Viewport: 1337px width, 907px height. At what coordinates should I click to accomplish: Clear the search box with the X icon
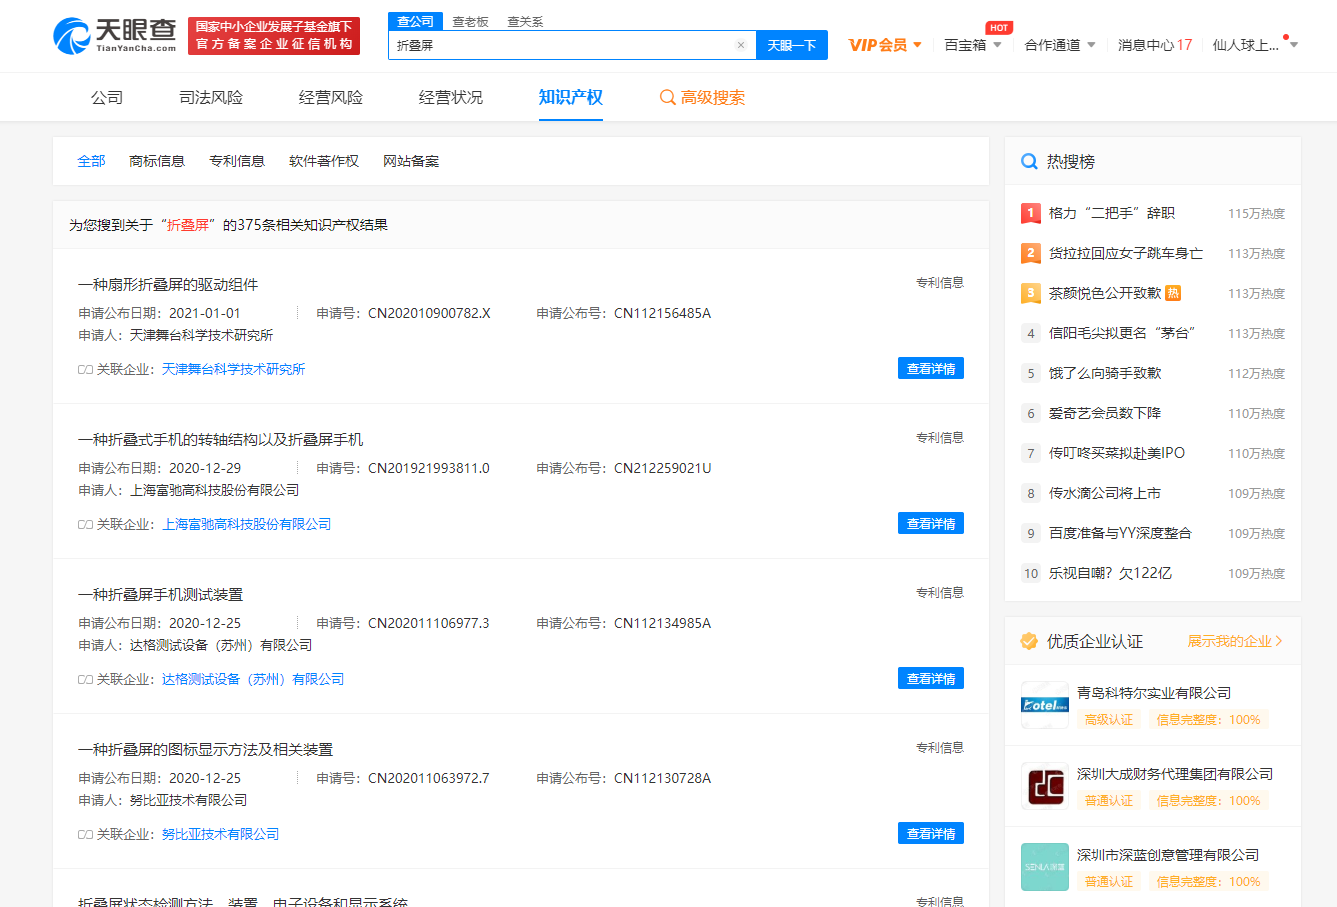tap(740, 45)
